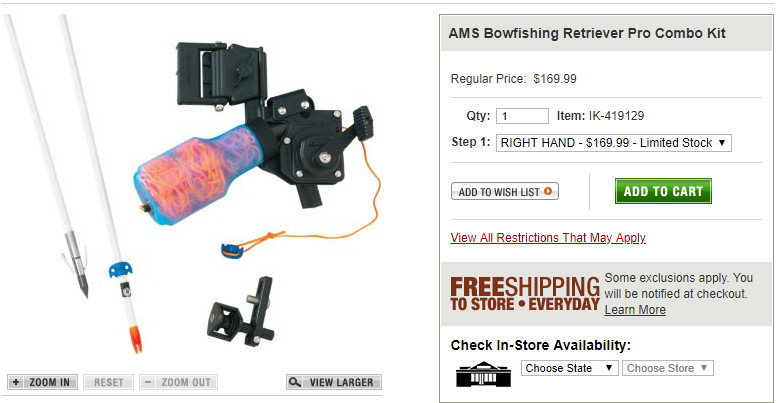Click the store building icon
This screenshot has height=403, width=778.
click(x=476, y=373)
